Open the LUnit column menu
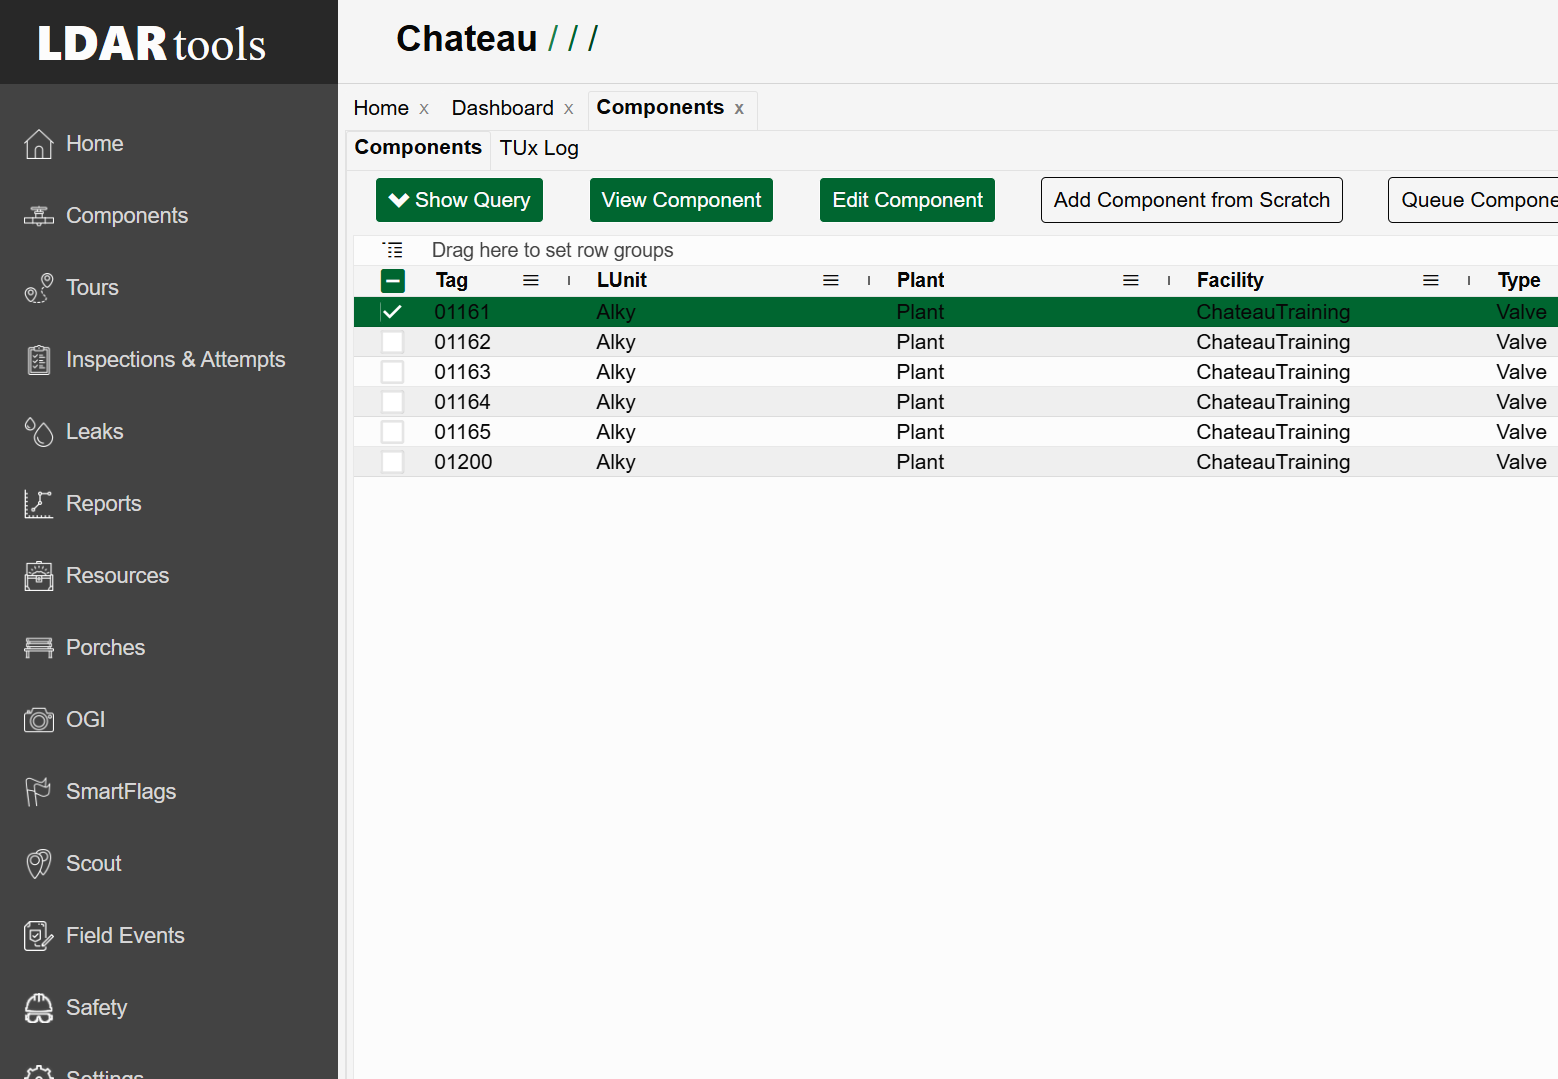This screenshot has height=1079, width=1558. [x=831, y=281]
